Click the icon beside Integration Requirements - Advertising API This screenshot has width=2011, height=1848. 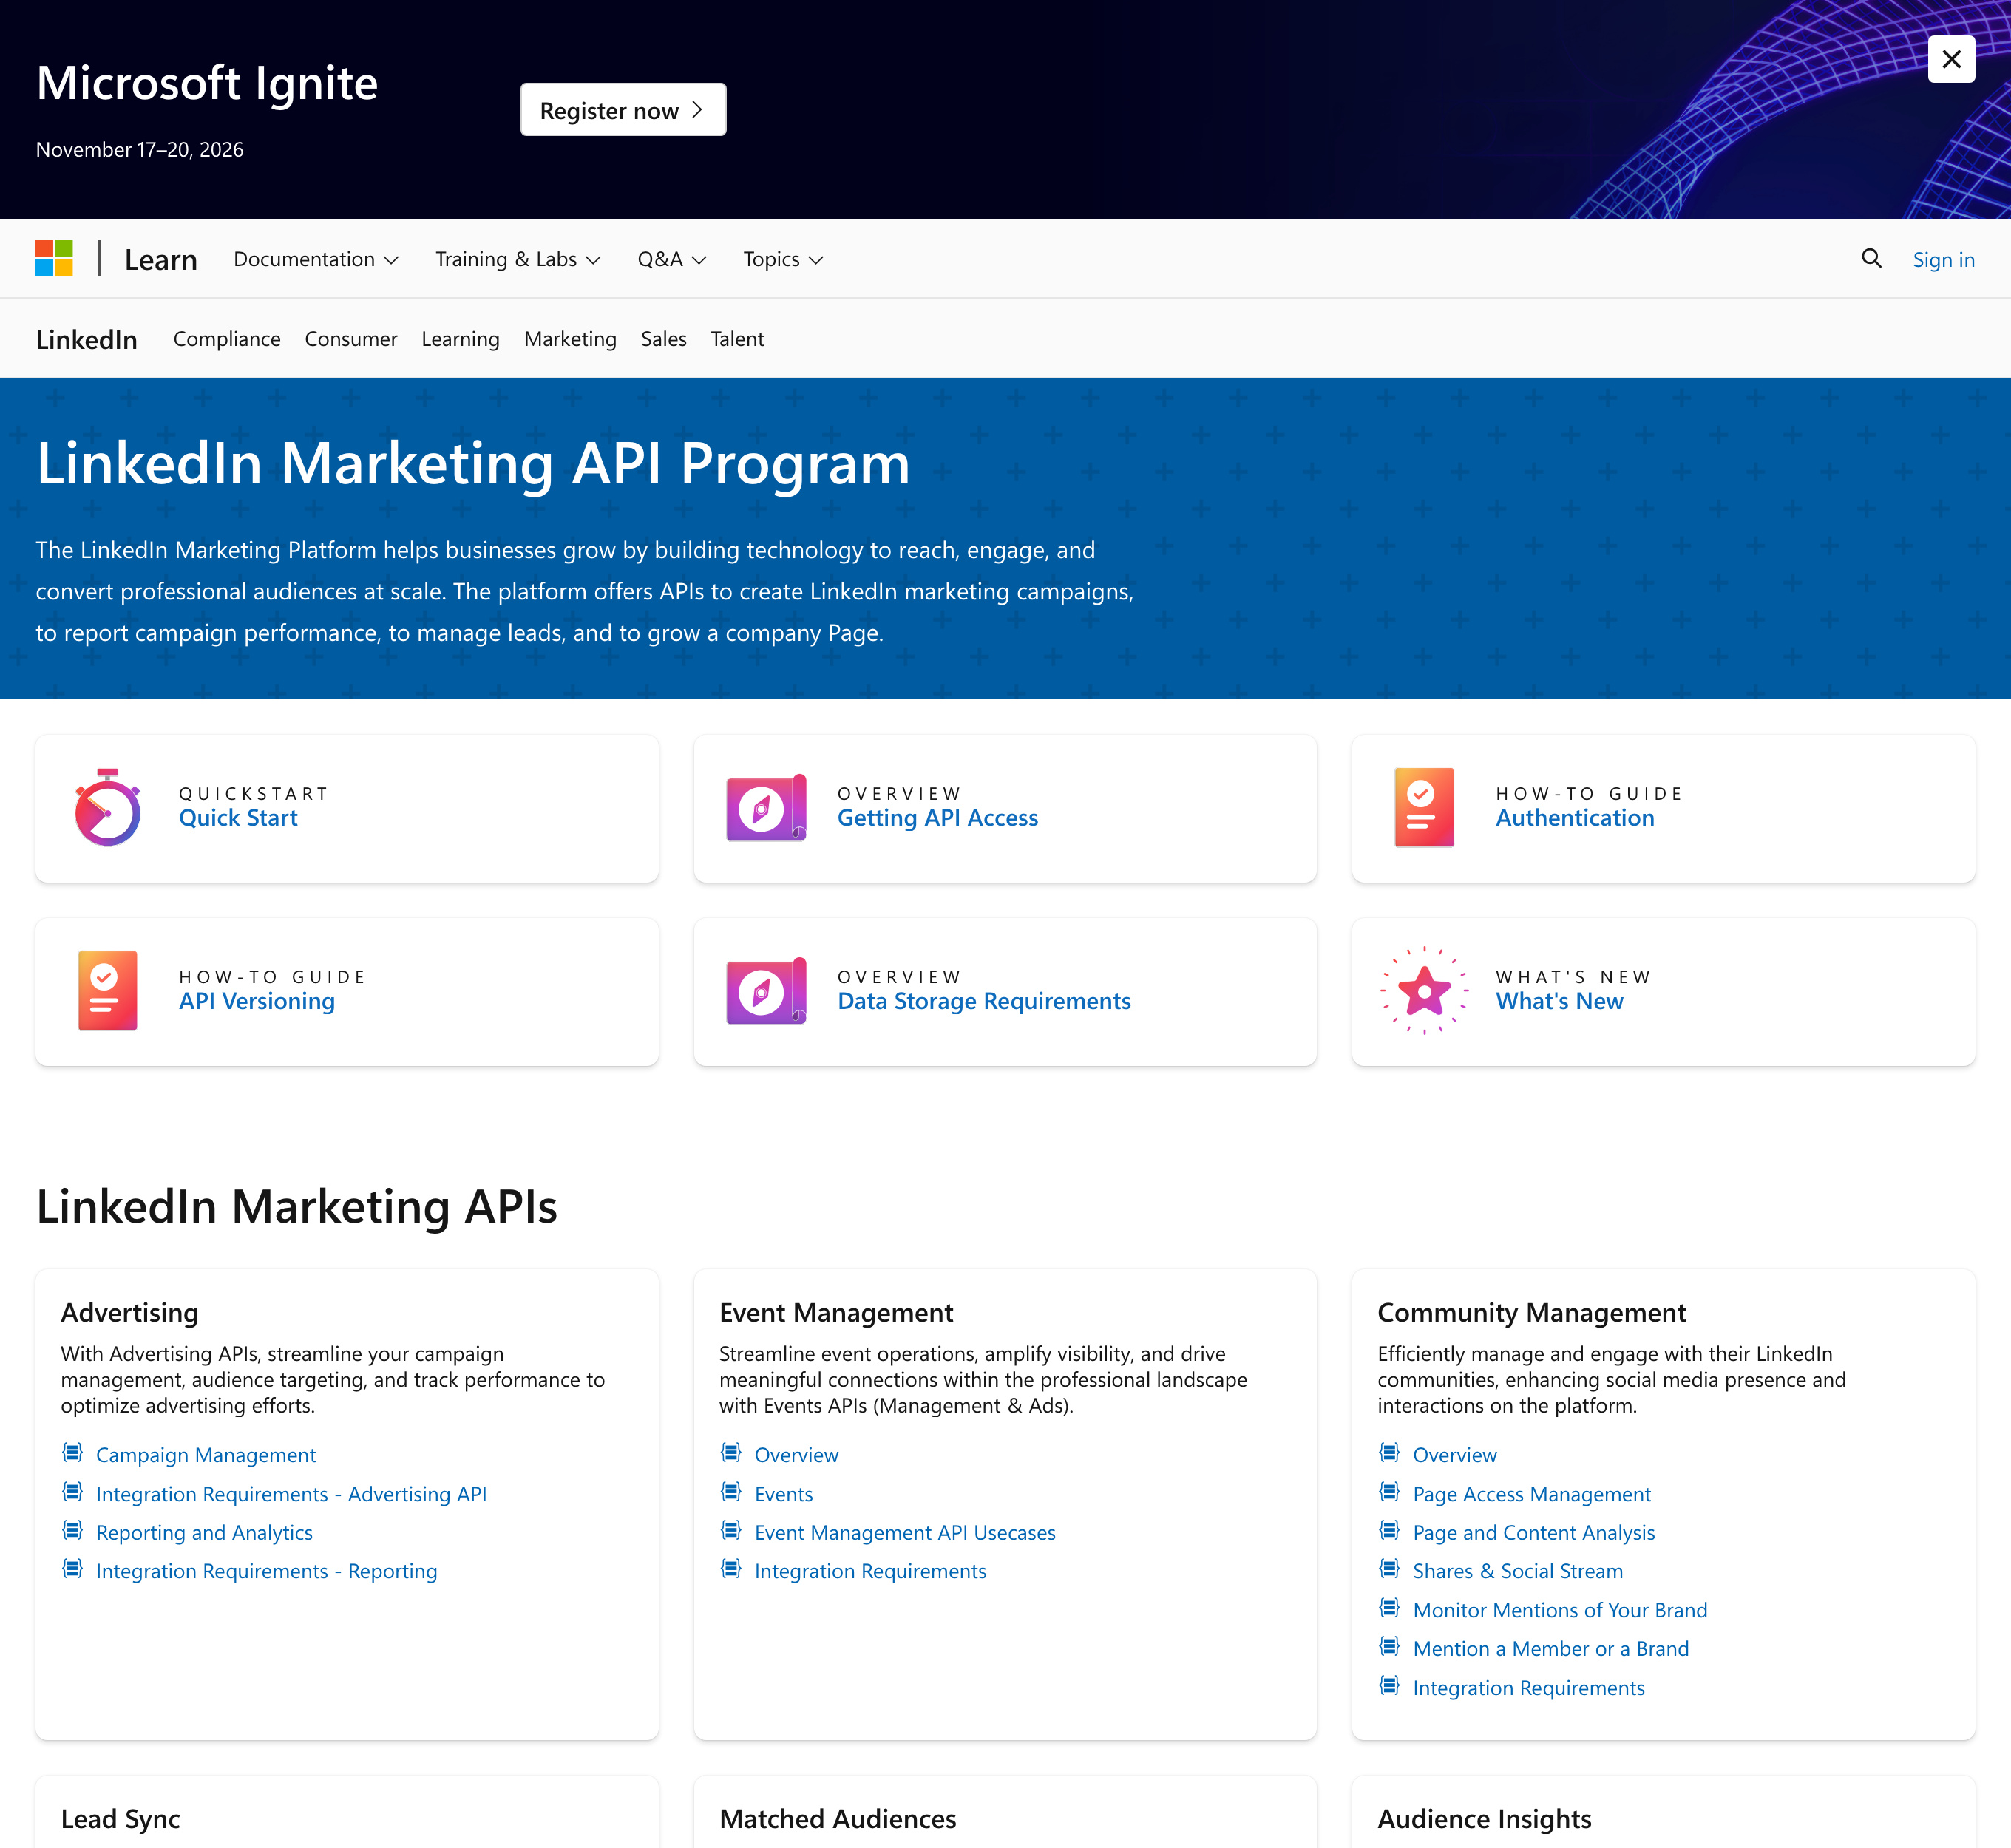(72, 1492)
